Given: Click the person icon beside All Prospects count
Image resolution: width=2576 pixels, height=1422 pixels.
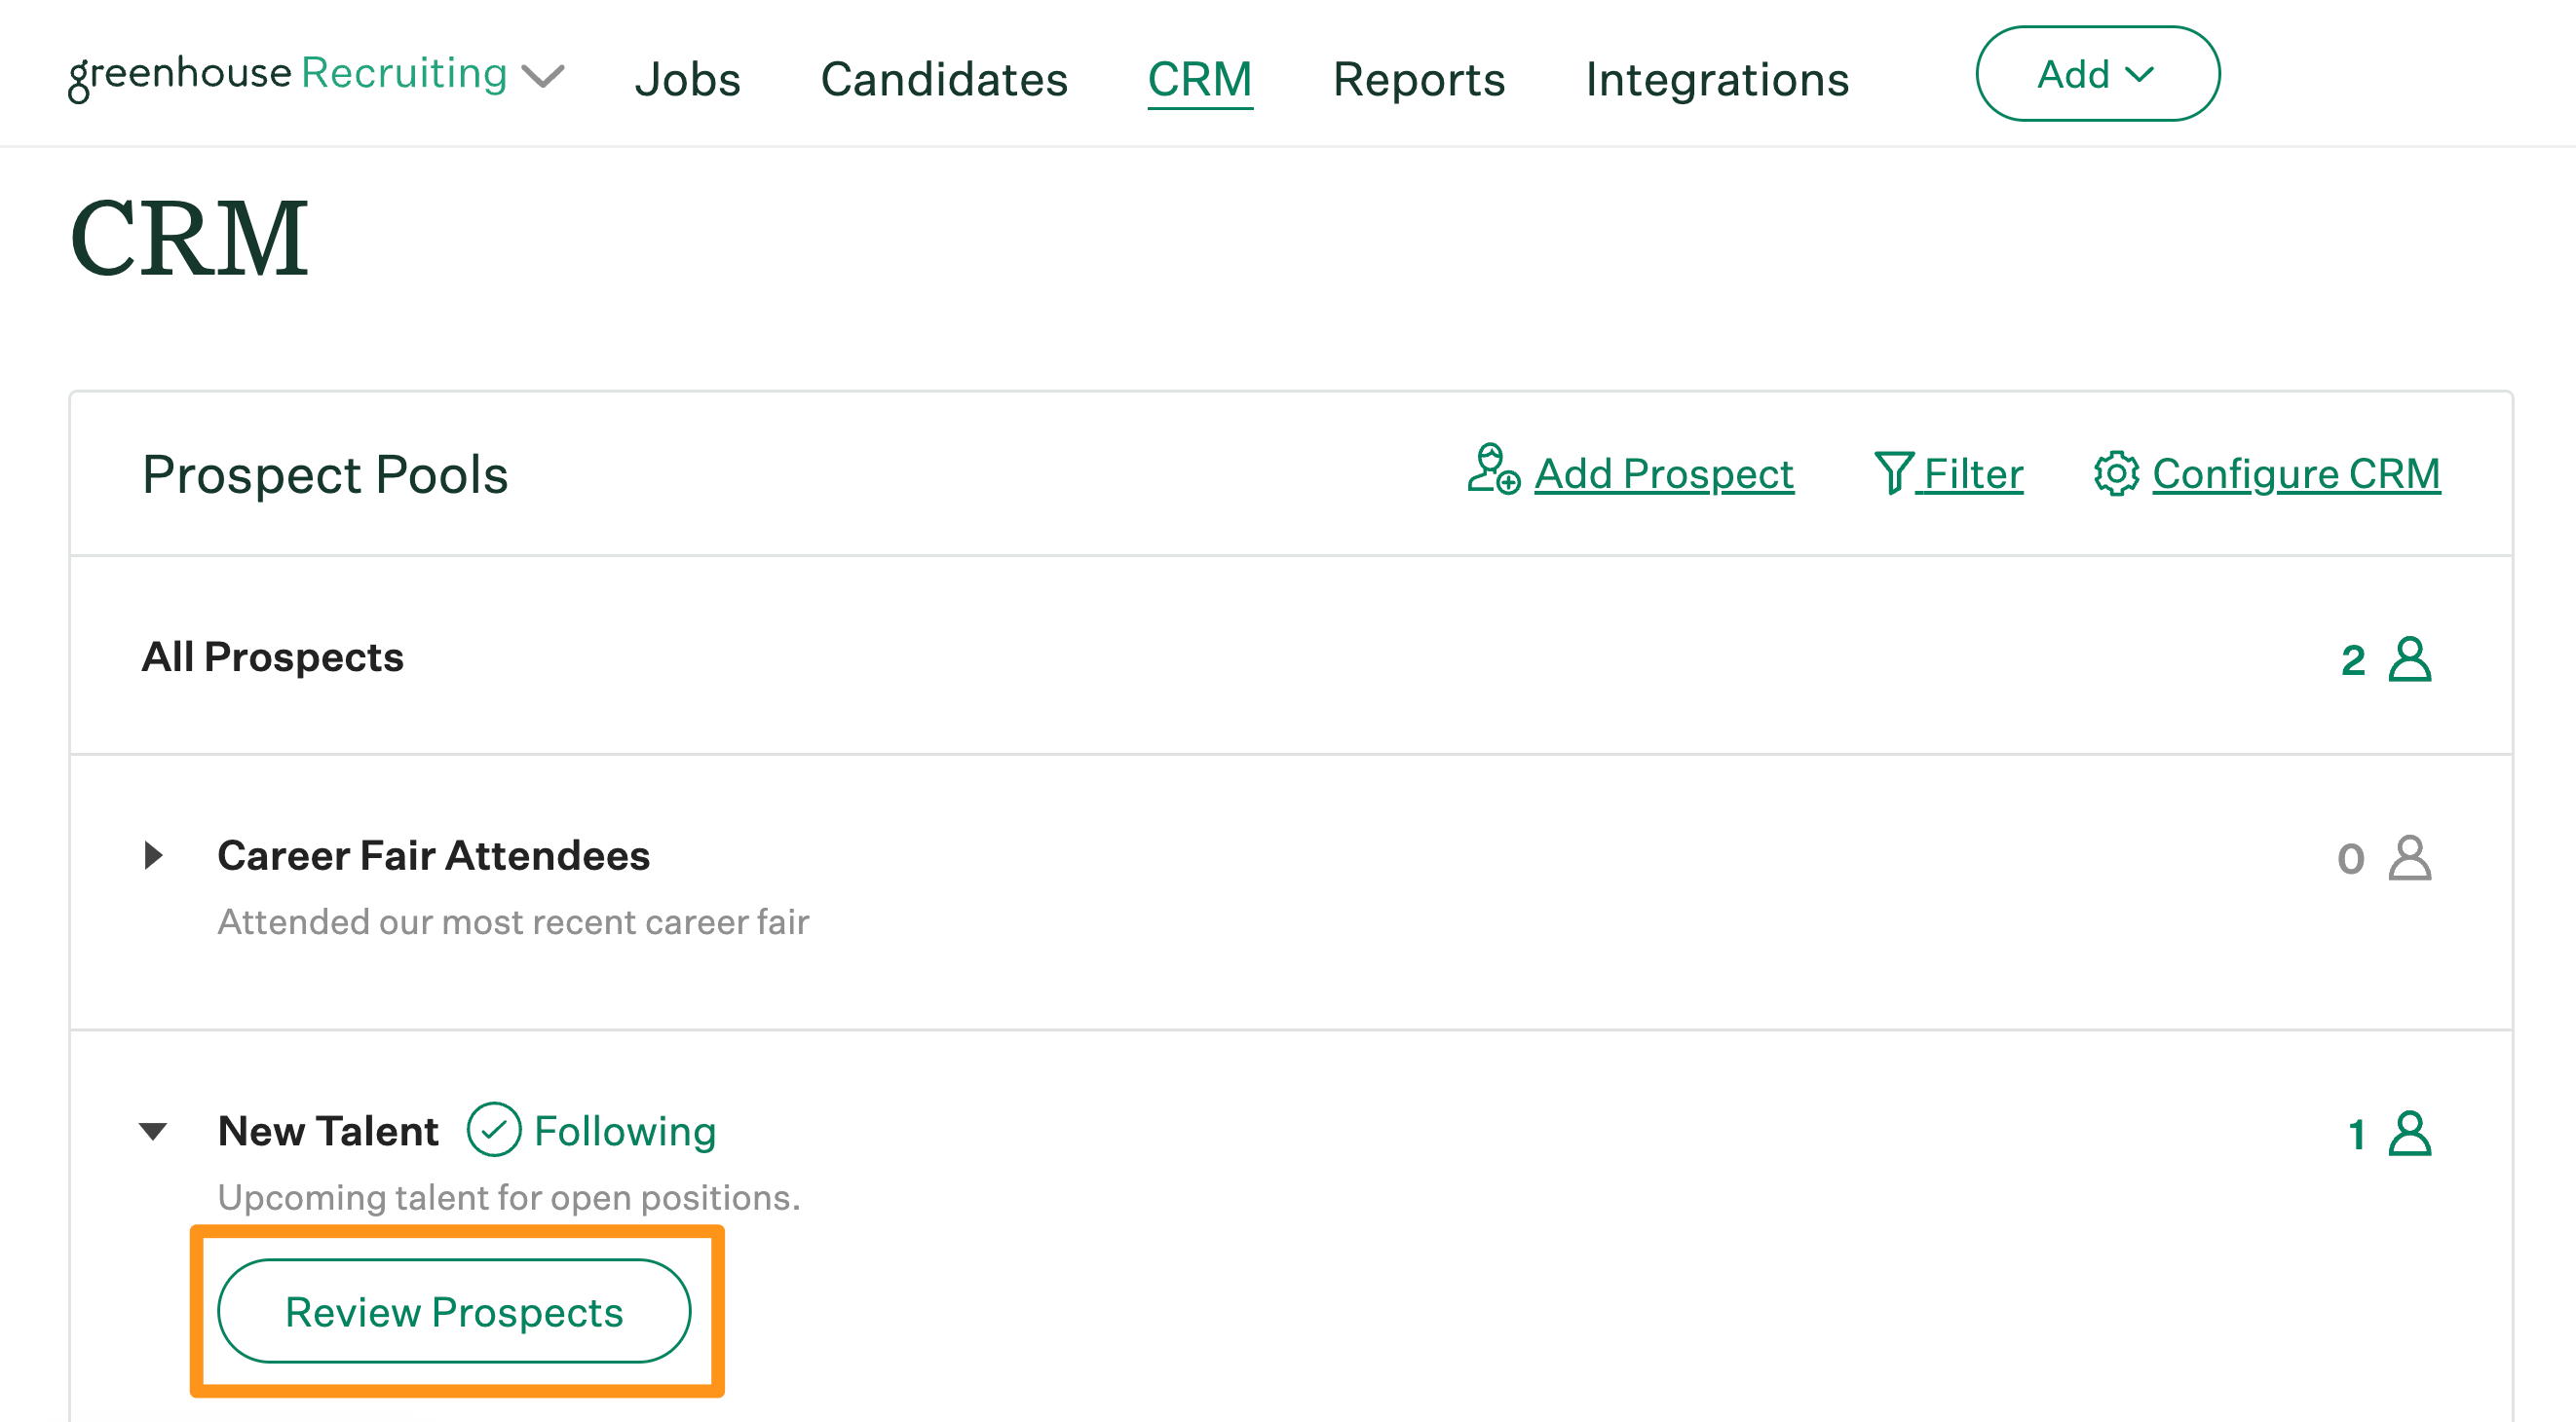Looking at the screenshot, I should point(2413,658).
